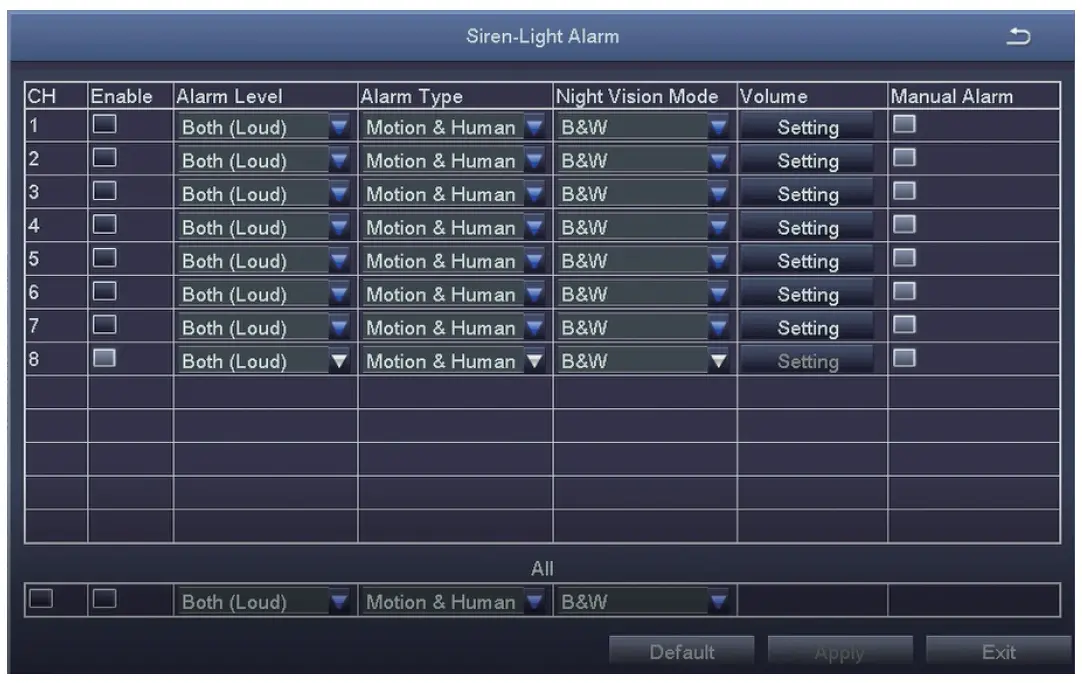Enable the alarm for channel 3
Viewport: 1082px width, 683px height.
click(105, 194)
